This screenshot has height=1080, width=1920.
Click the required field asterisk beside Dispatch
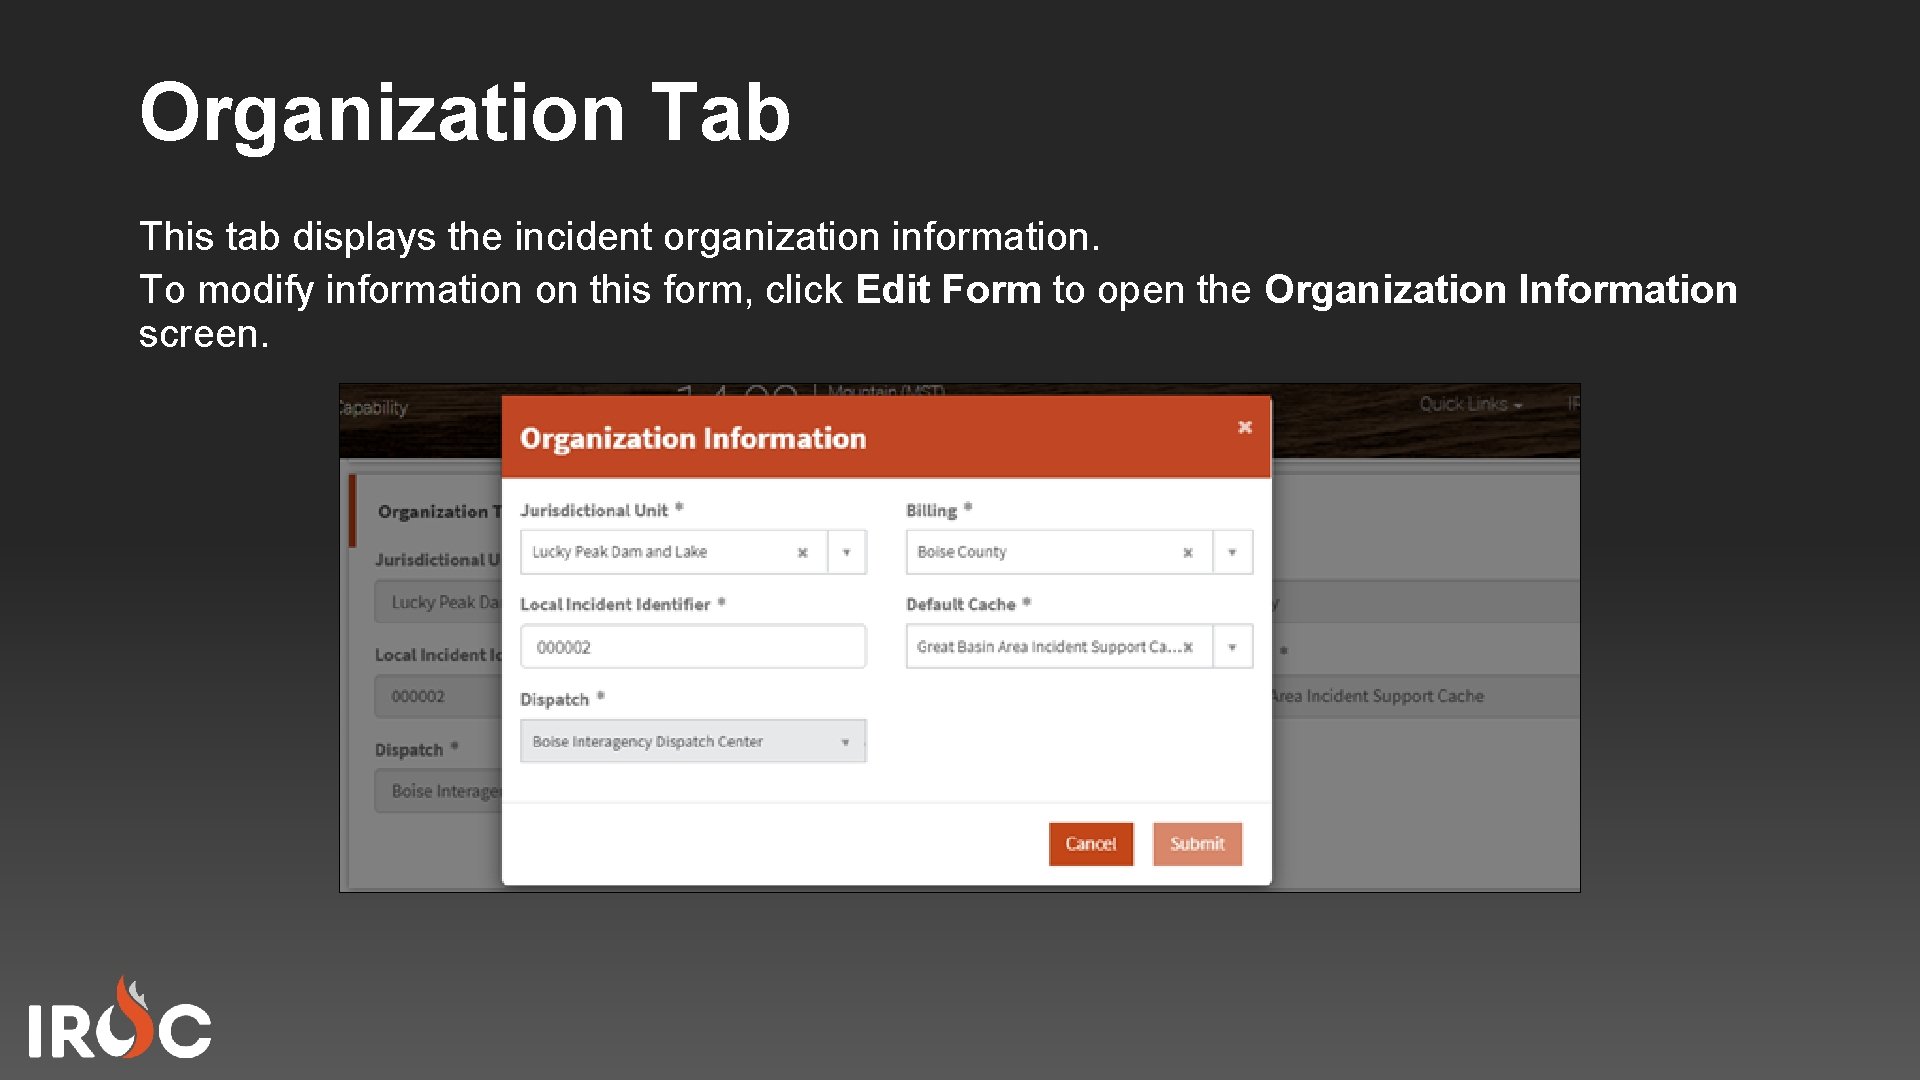(602, 694)
